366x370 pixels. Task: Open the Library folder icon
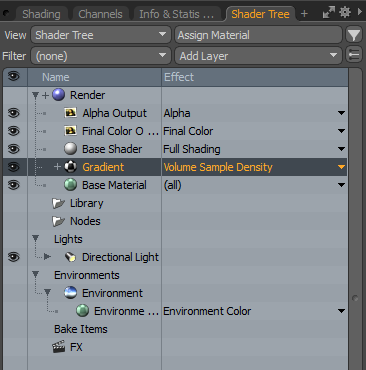tap(58, 203)
